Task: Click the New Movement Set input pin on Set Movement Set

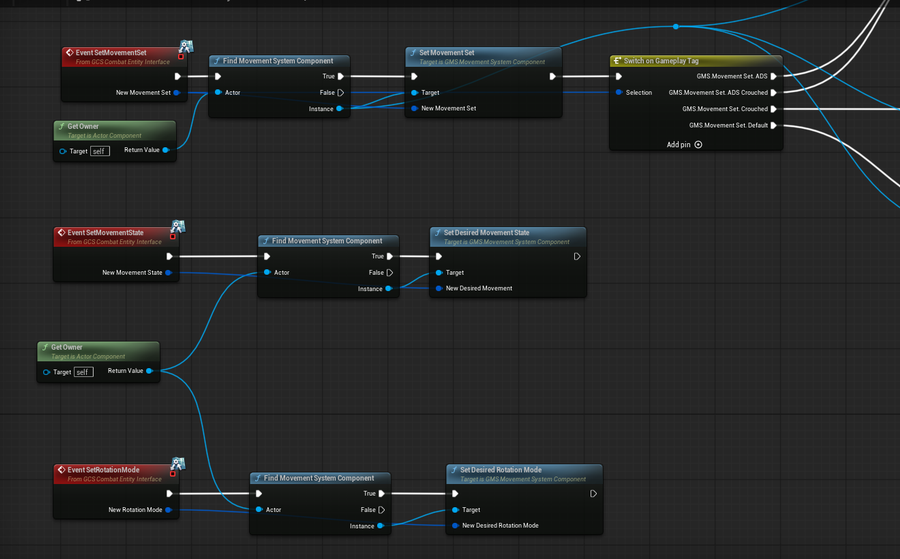Action: coord(414,108)
